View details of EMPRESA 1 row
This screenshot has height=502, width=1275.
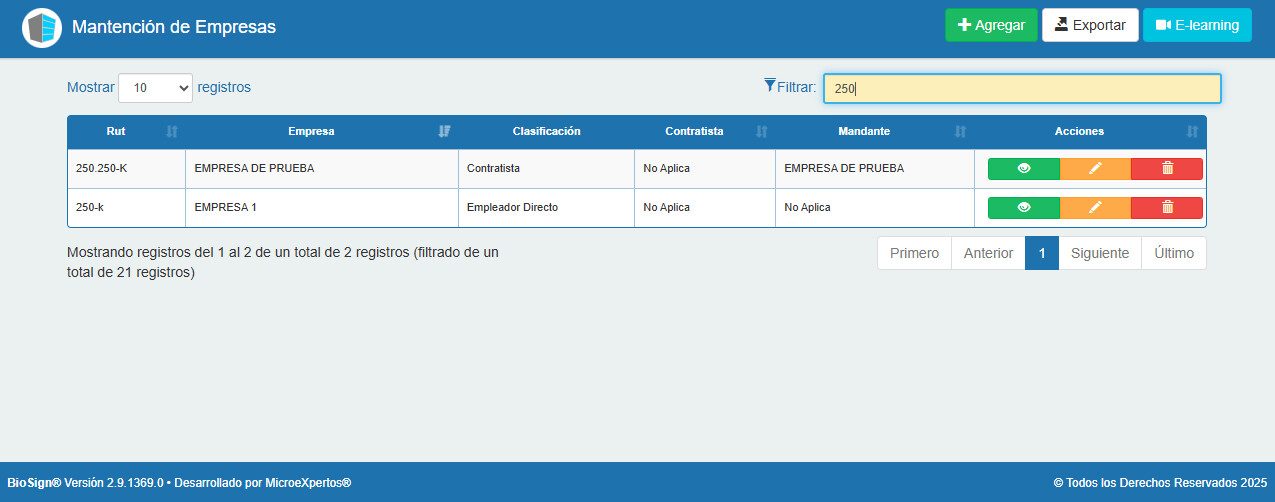pos(1023,208)
